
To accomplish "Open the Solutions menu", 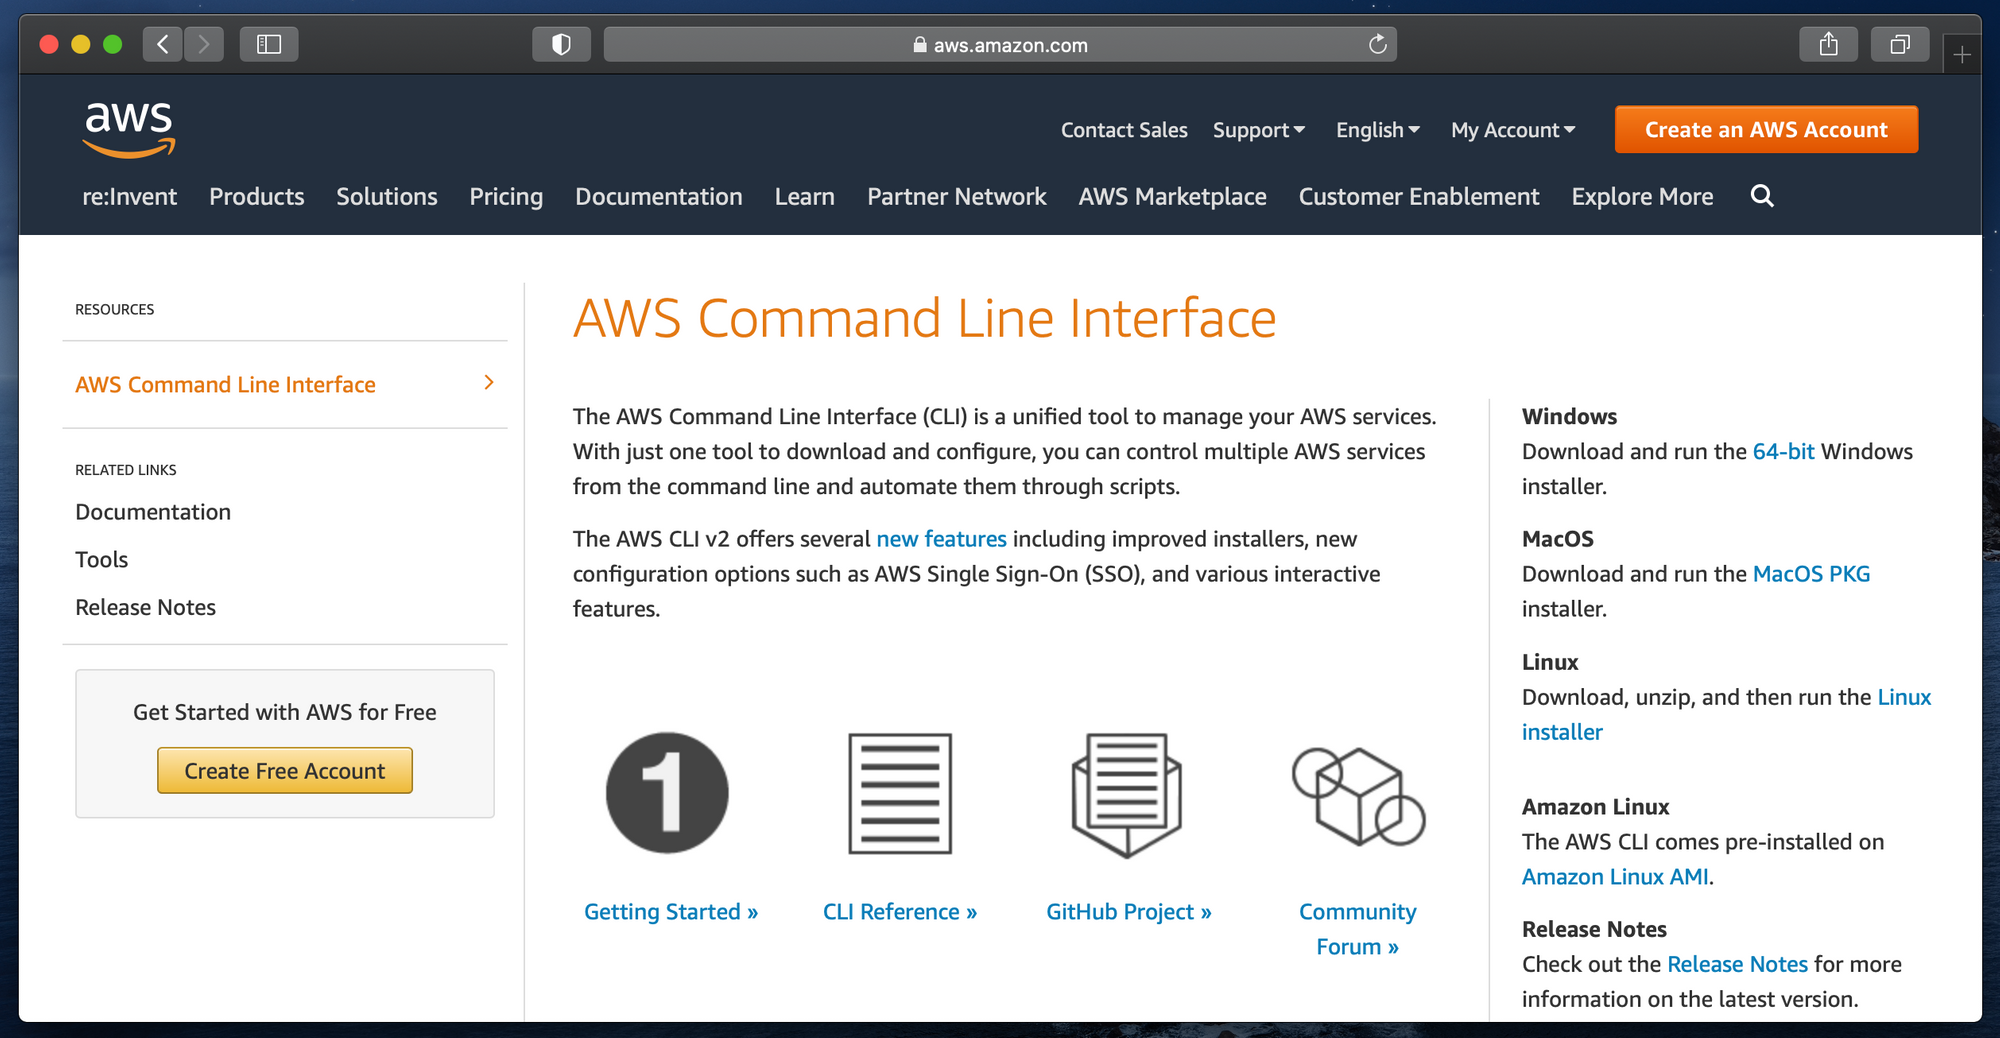I will 387,196.
